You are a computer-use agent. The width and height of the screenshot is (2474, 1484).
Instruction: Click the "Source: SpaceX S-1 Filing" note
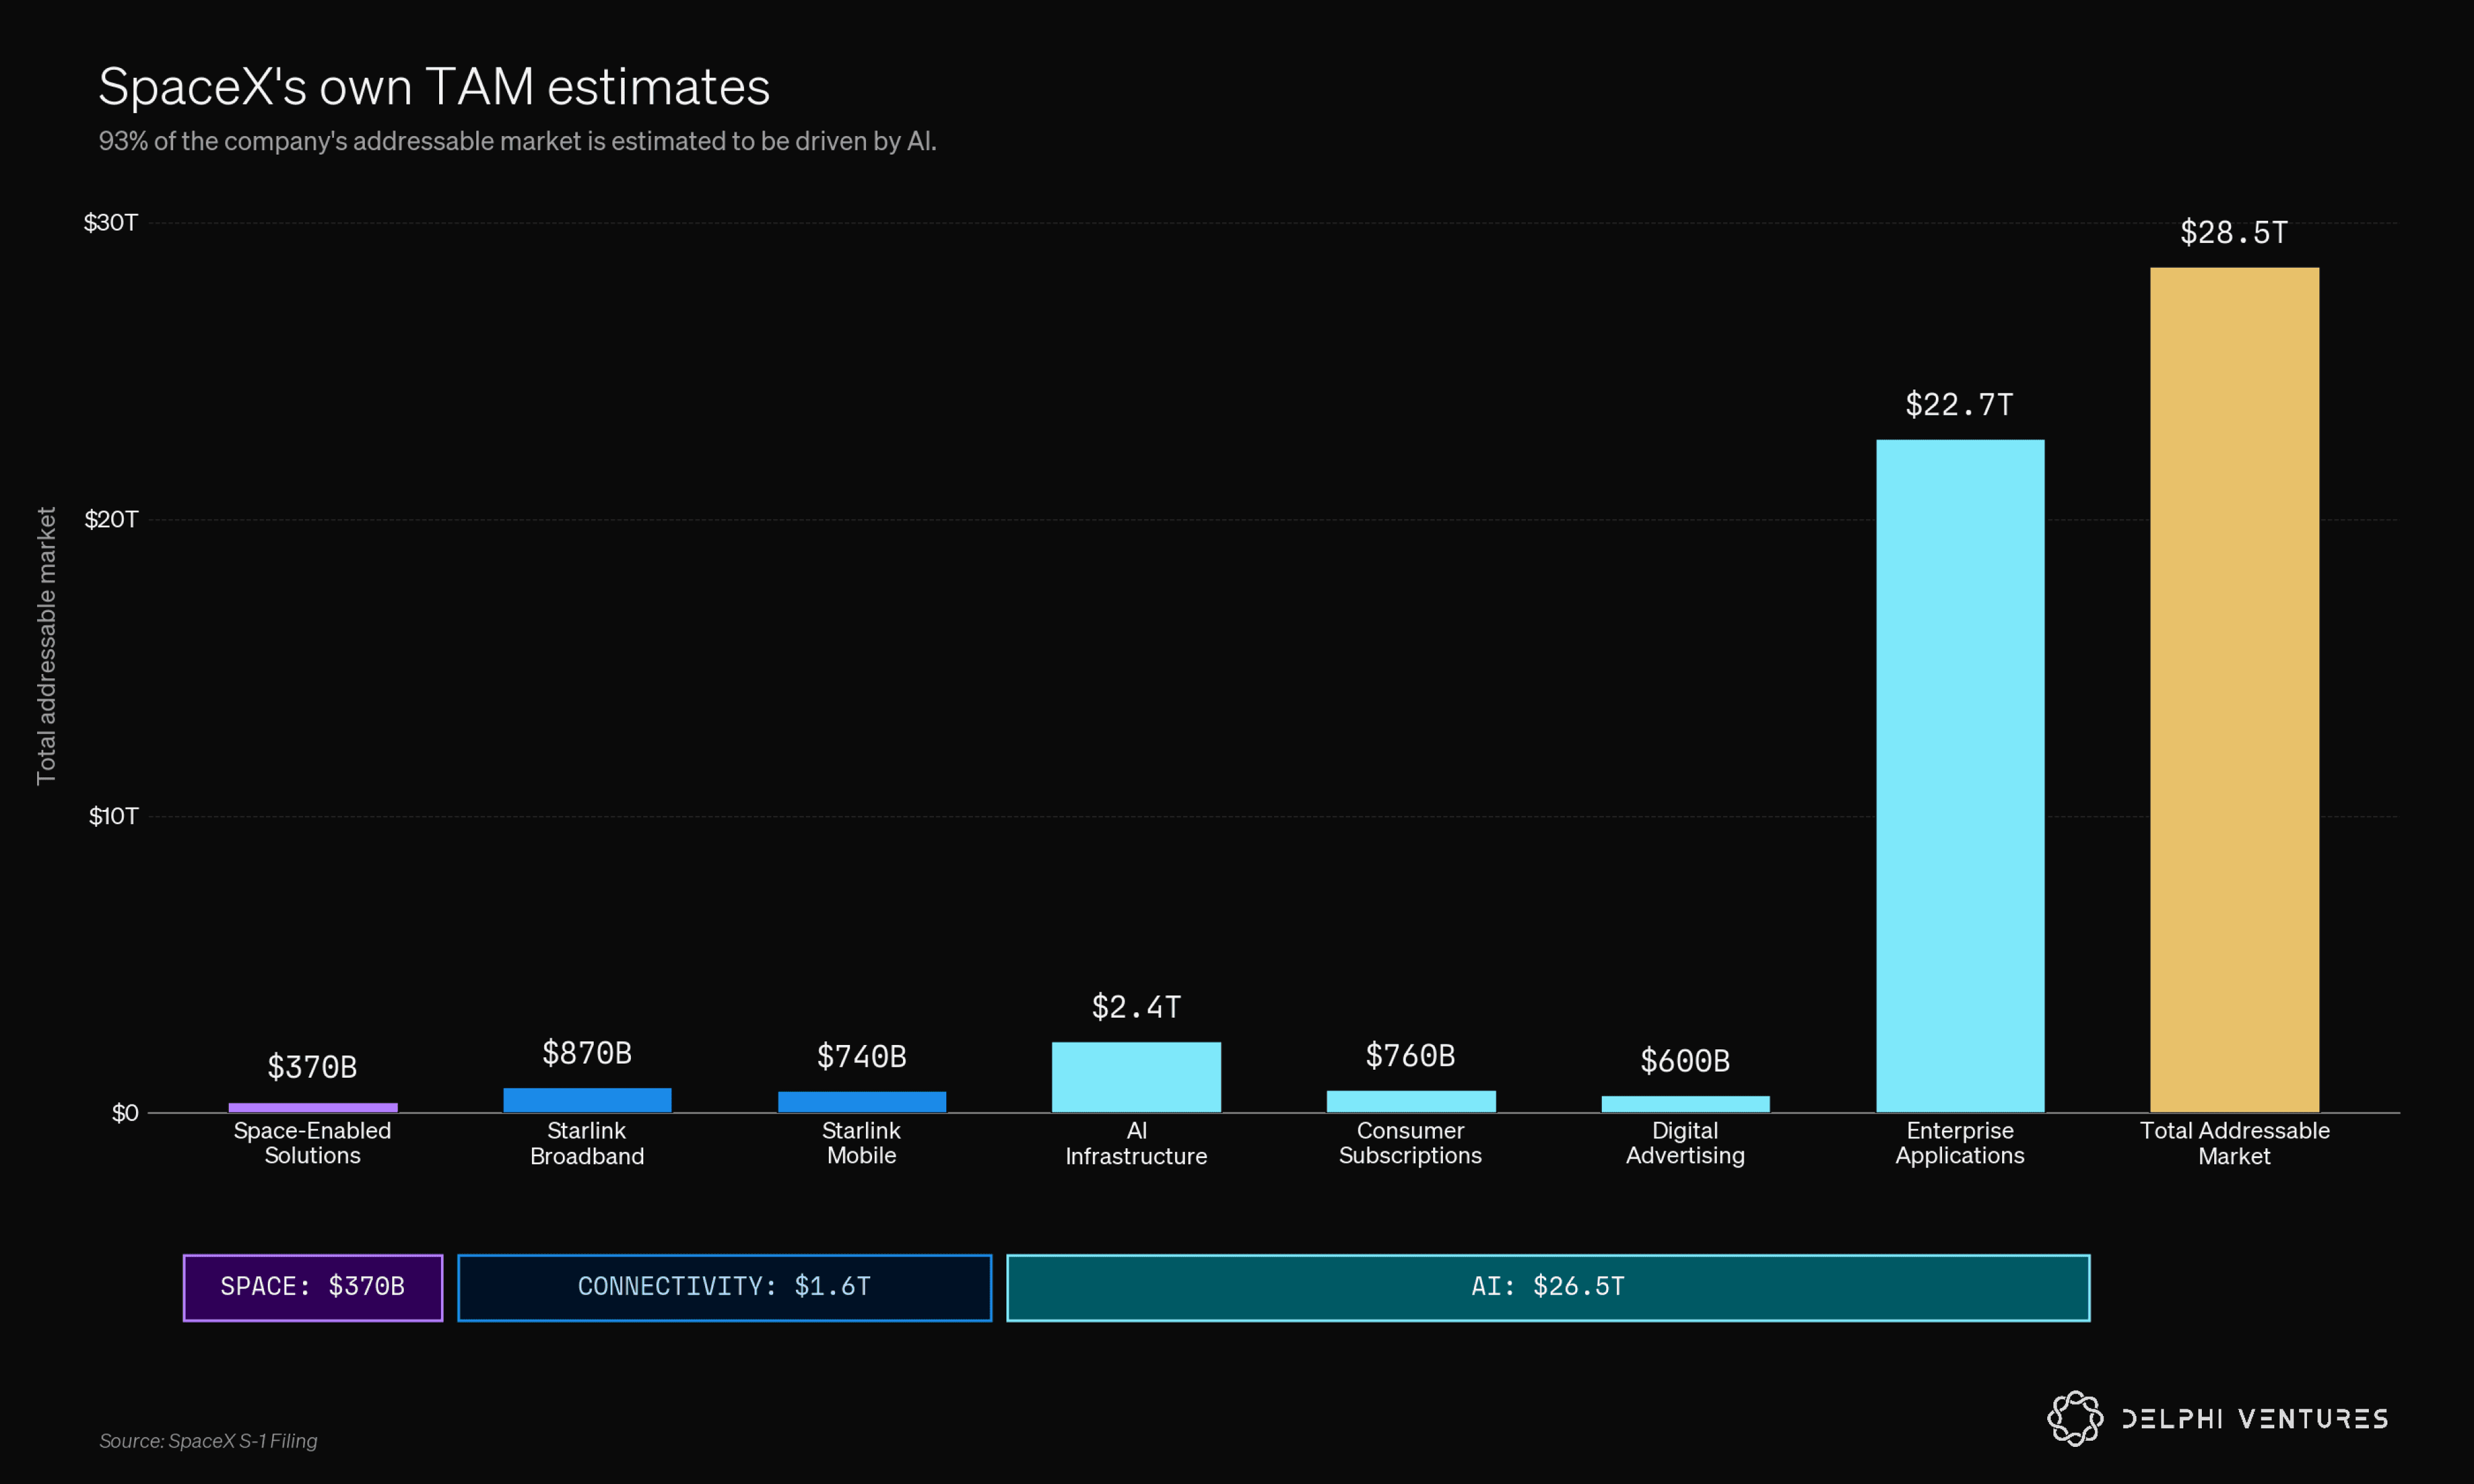pyautogui.click(x=208, y=1441)
